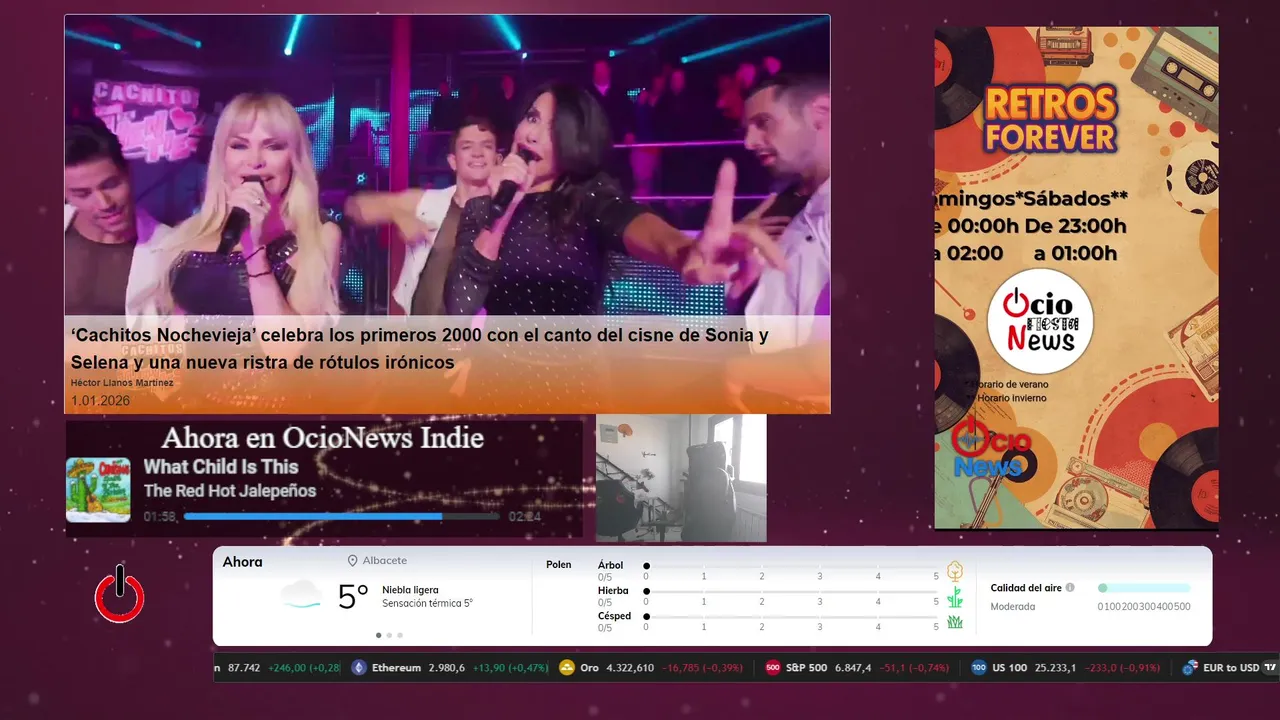Click the Albacete location pin icon
Image resolution: width=1280 pixels, height=720 pixels.
[x=353, y=561]
